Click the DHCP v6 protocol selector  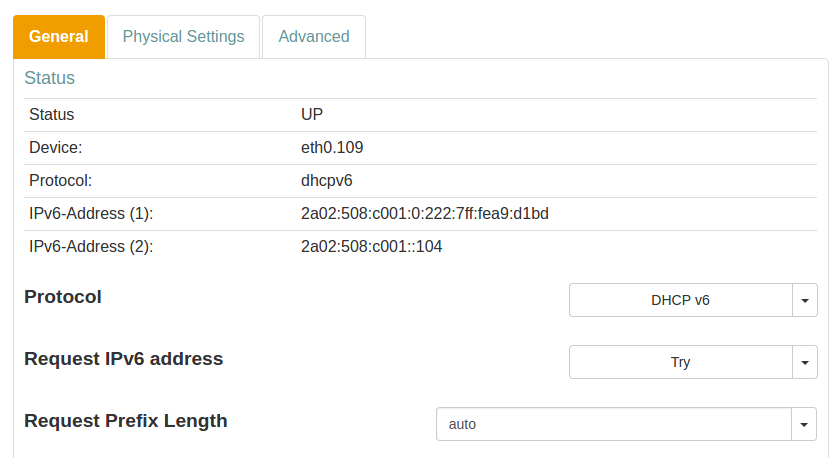click(x=680, y=300)
